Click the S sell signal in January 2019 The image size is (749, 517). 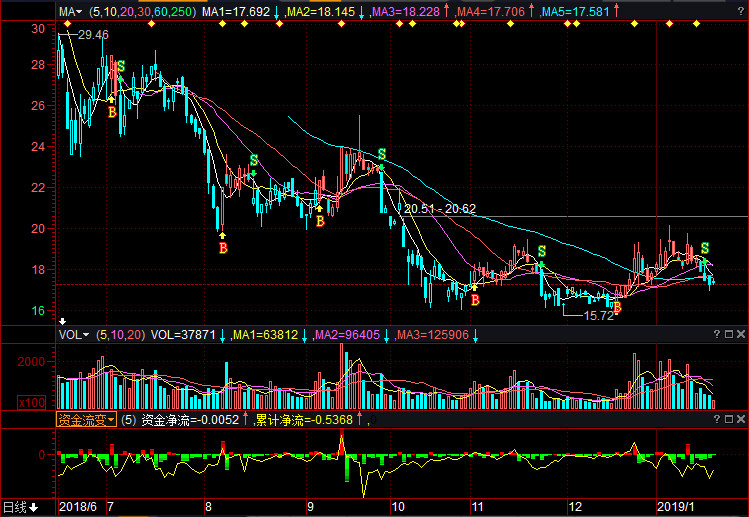(705, 248)
